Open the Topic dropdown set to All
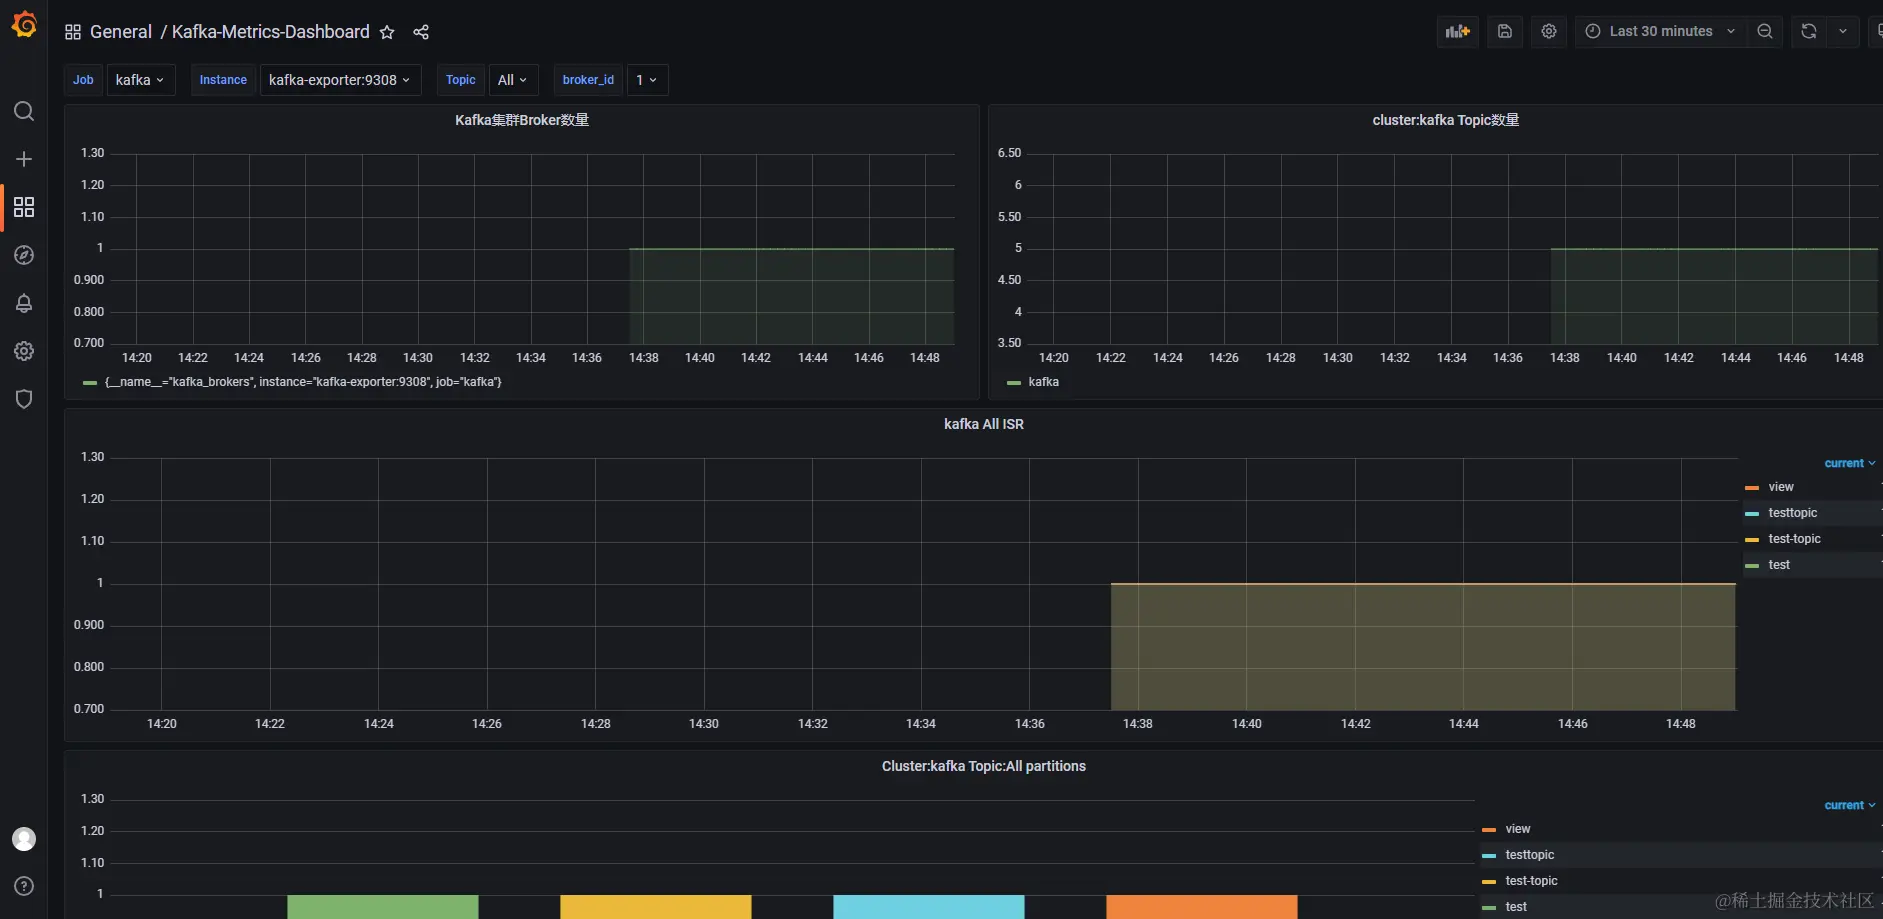 tap(513, 80)
